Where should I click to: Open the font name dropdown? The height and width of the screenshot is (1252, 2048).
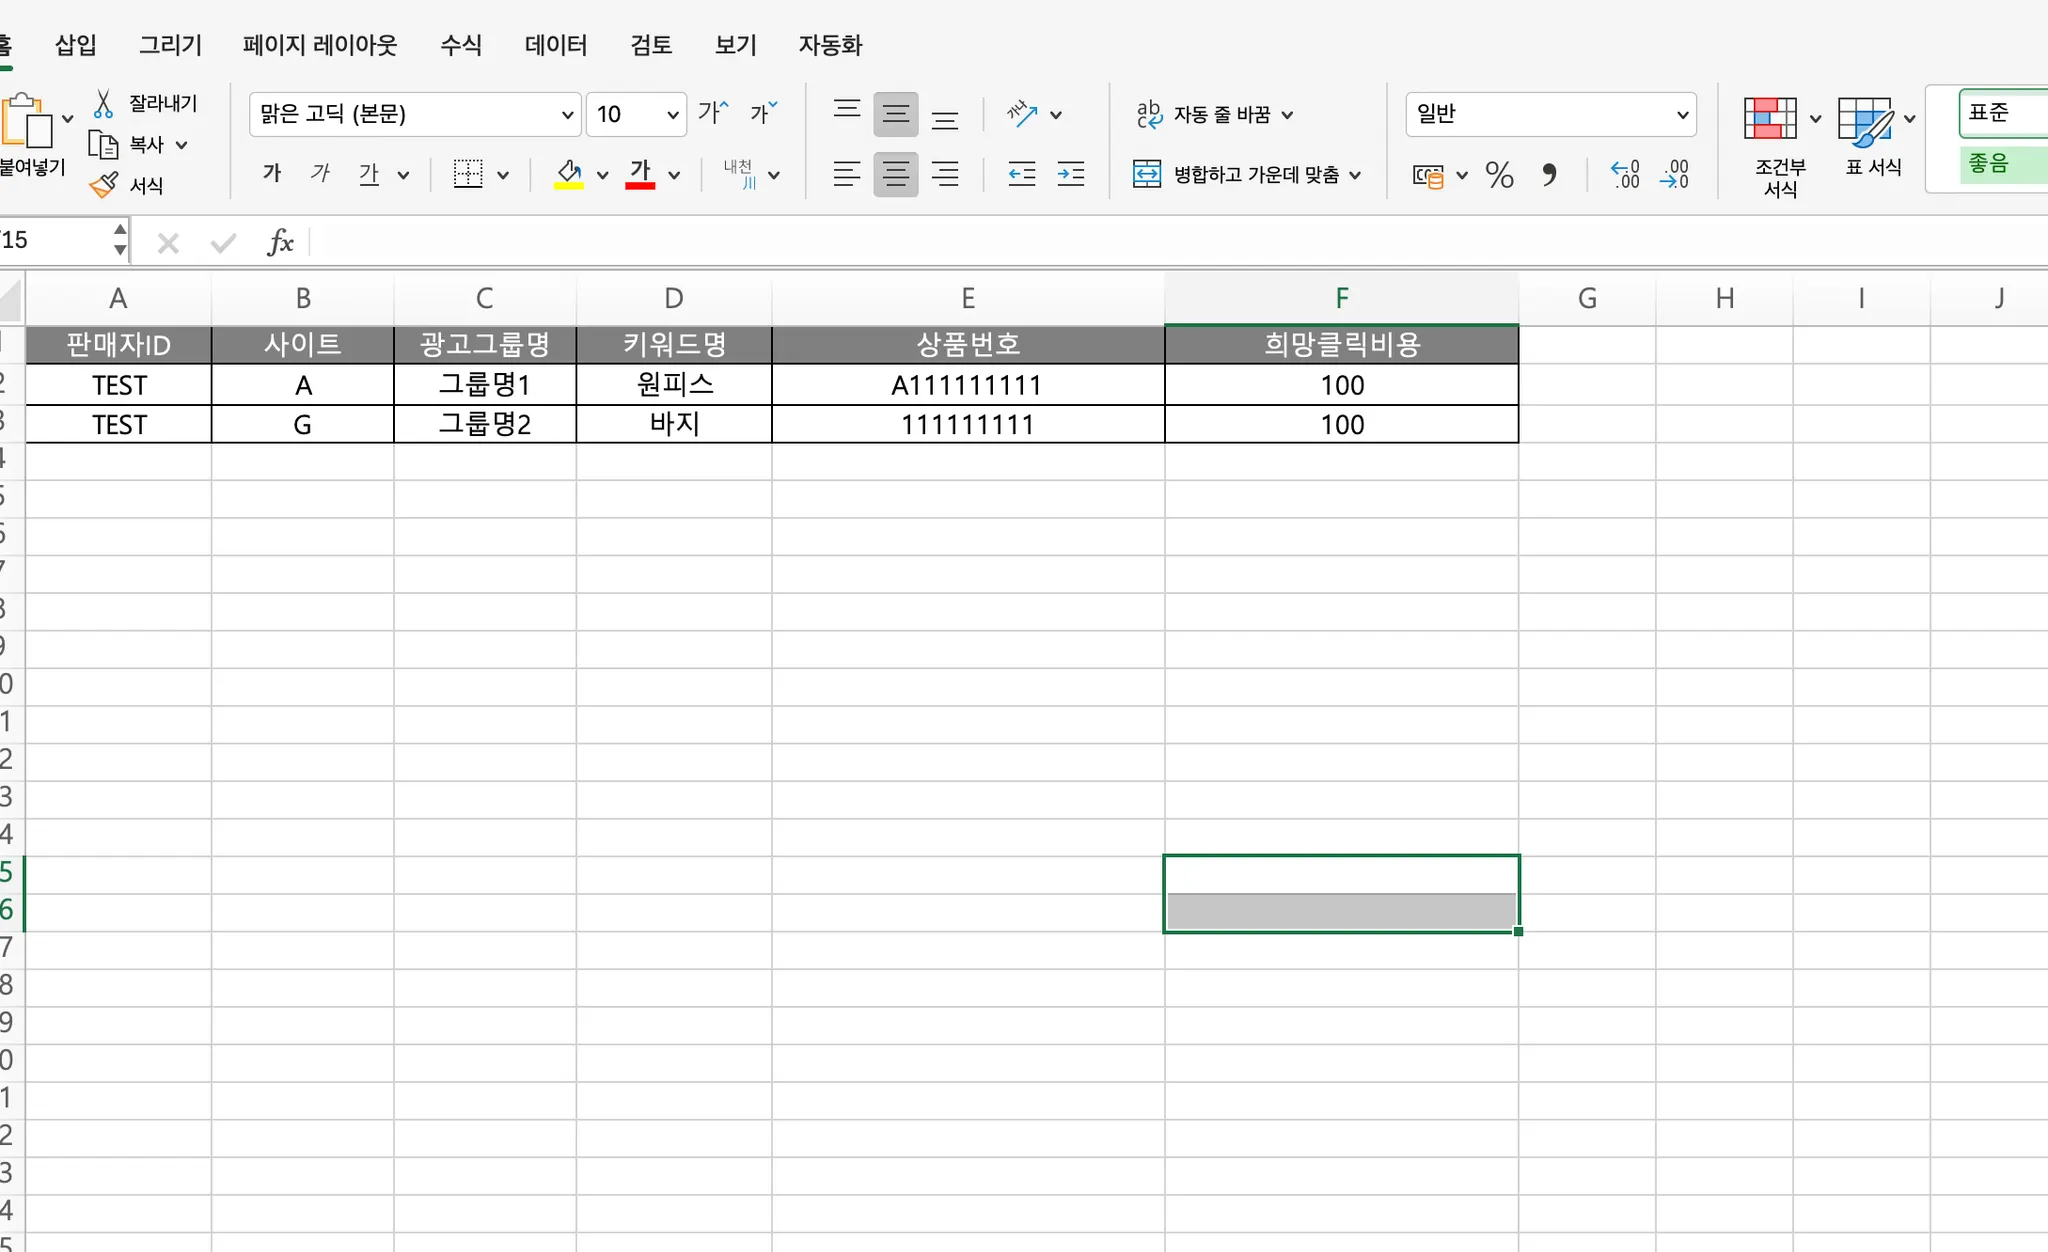click(567, 115)
